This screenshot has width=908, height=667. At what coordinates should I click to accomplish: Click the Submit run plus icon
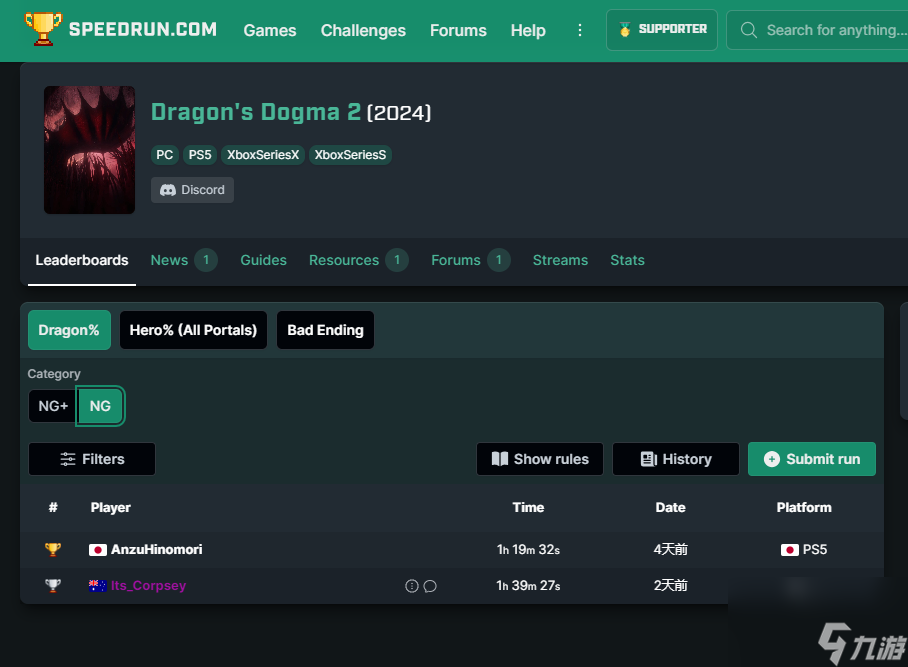(771, 459)
